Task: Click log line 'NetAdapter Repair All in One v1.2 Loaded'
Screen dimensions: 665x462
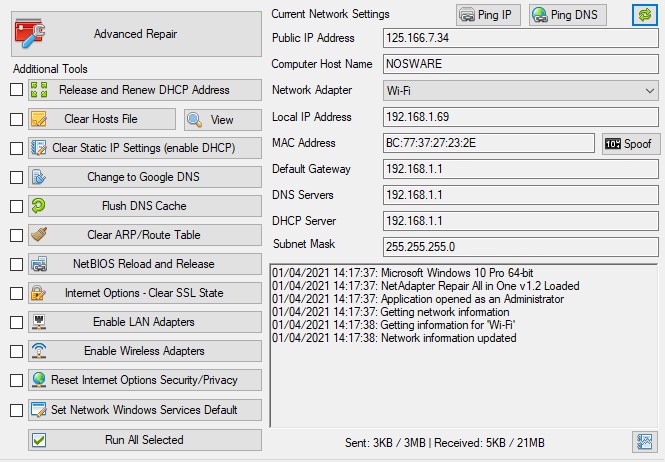Action: pos(426,286)
